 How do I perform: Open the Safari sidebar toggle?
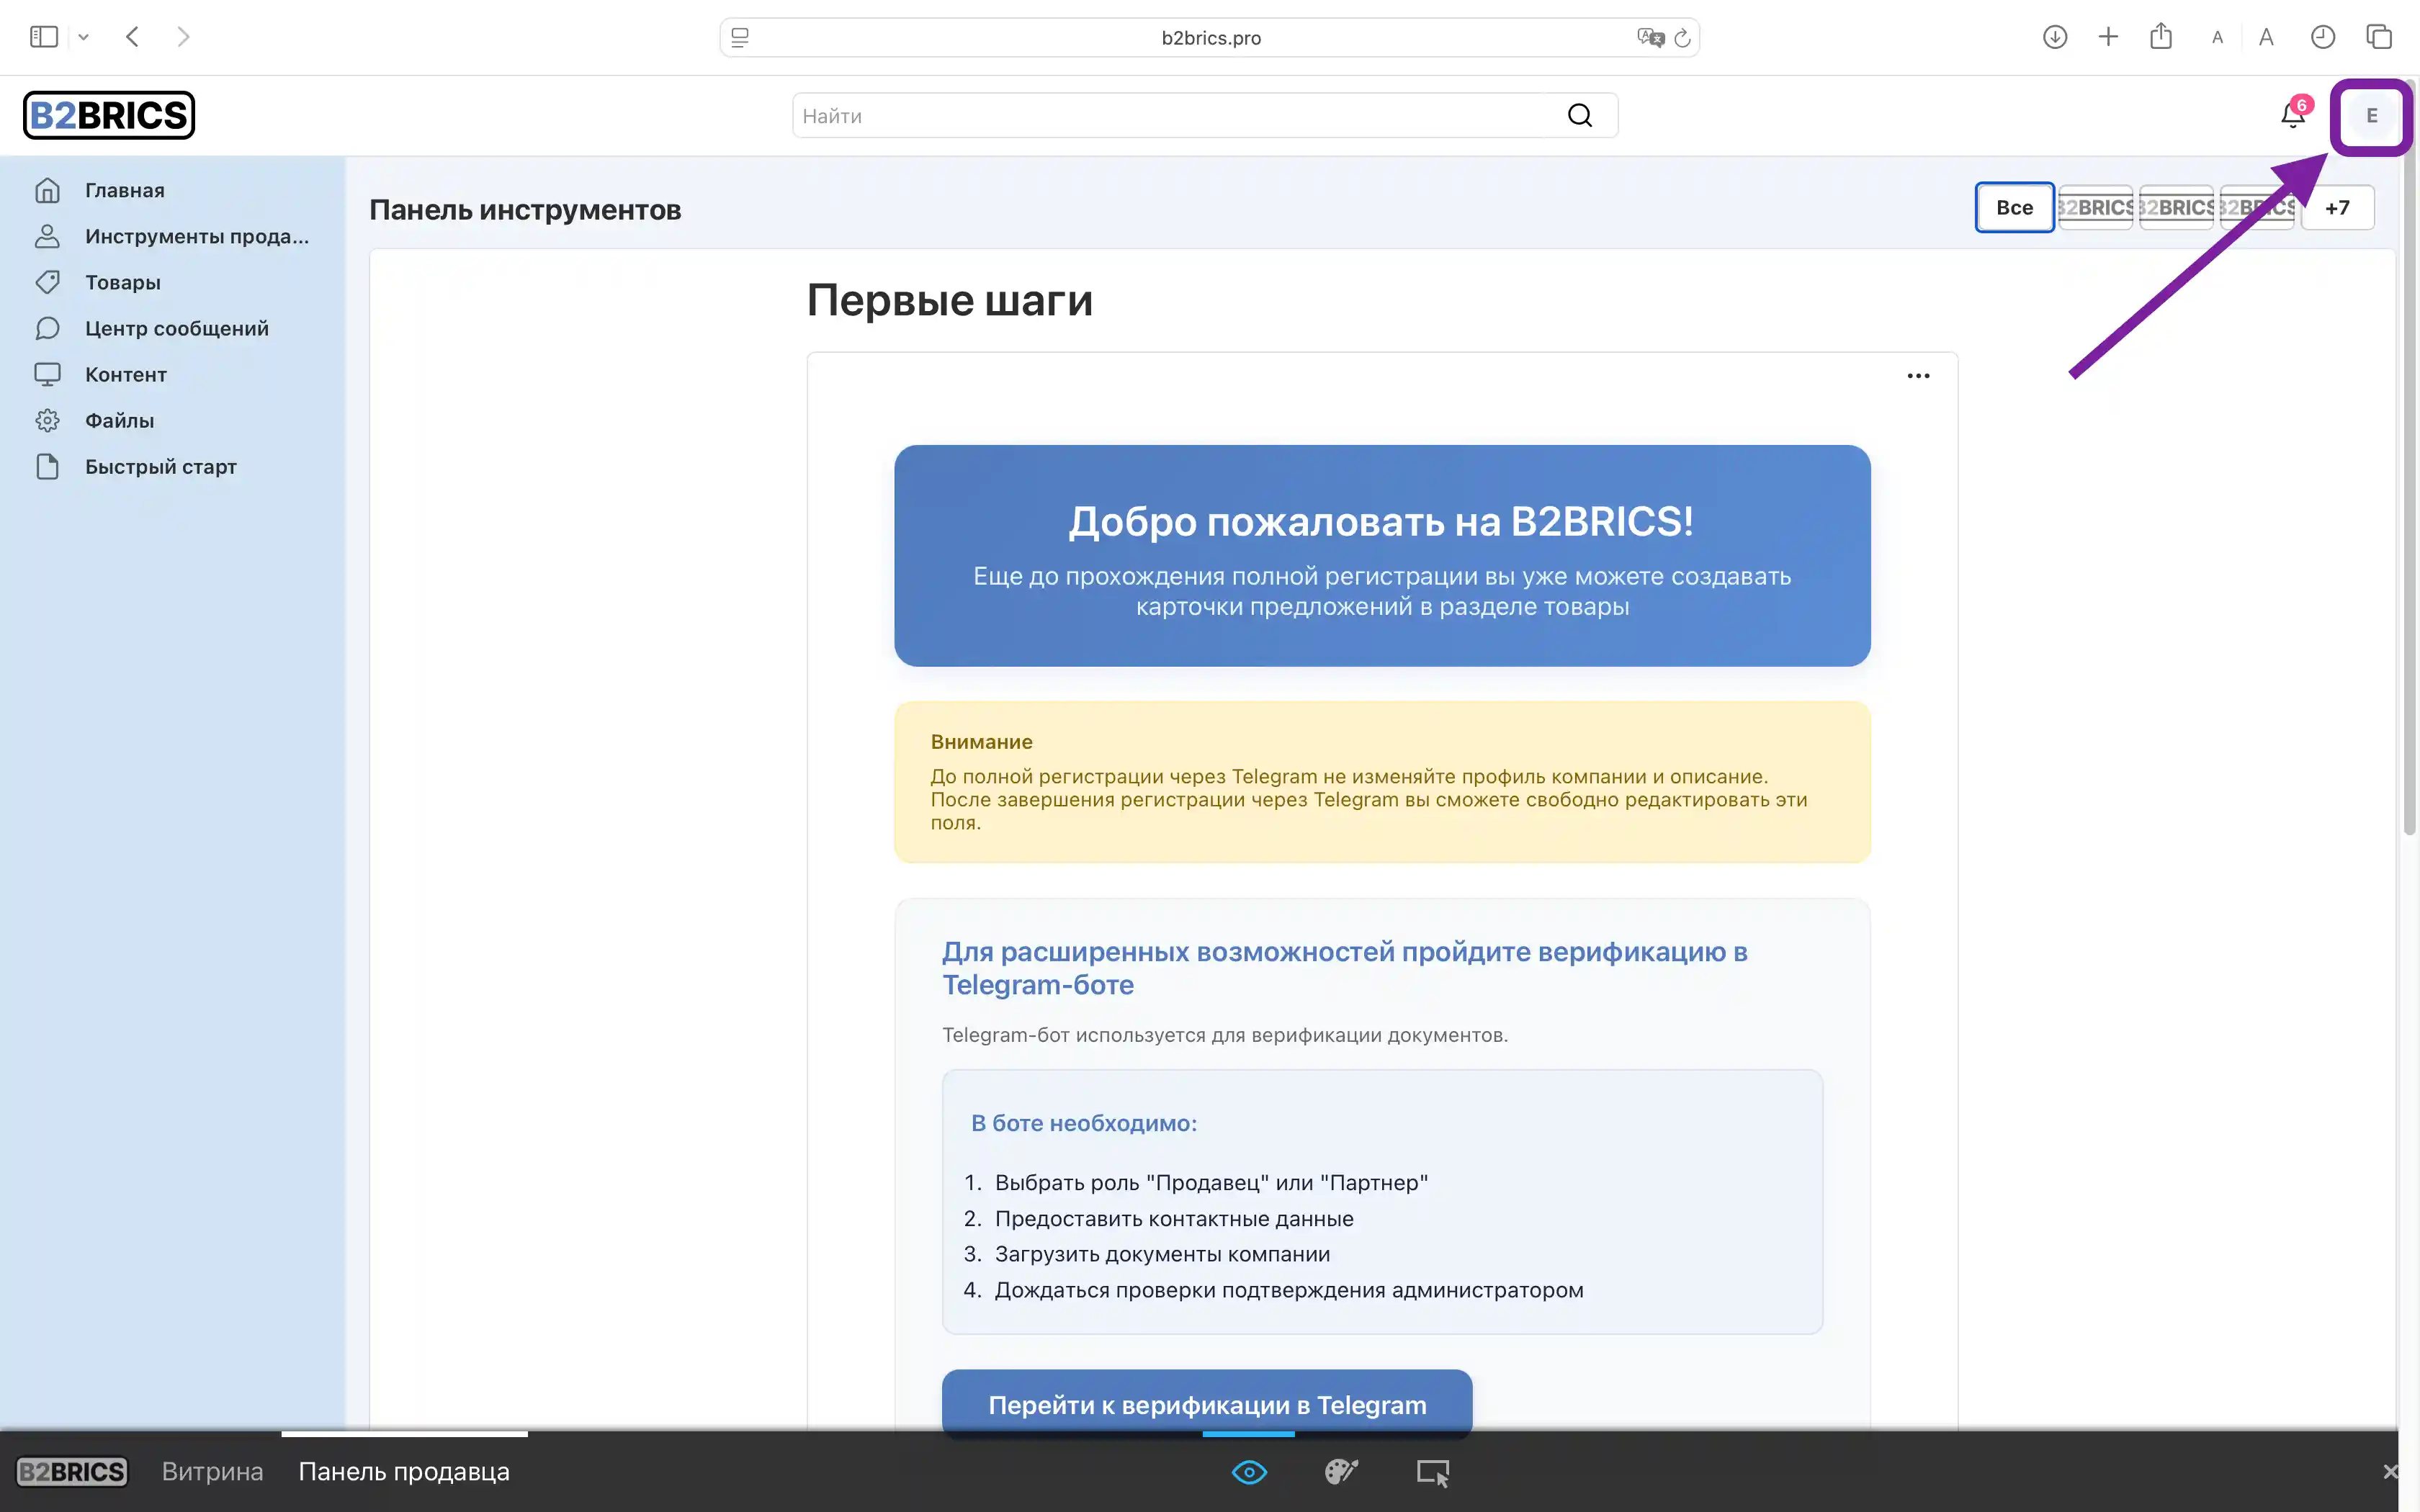tap(44, 37)
